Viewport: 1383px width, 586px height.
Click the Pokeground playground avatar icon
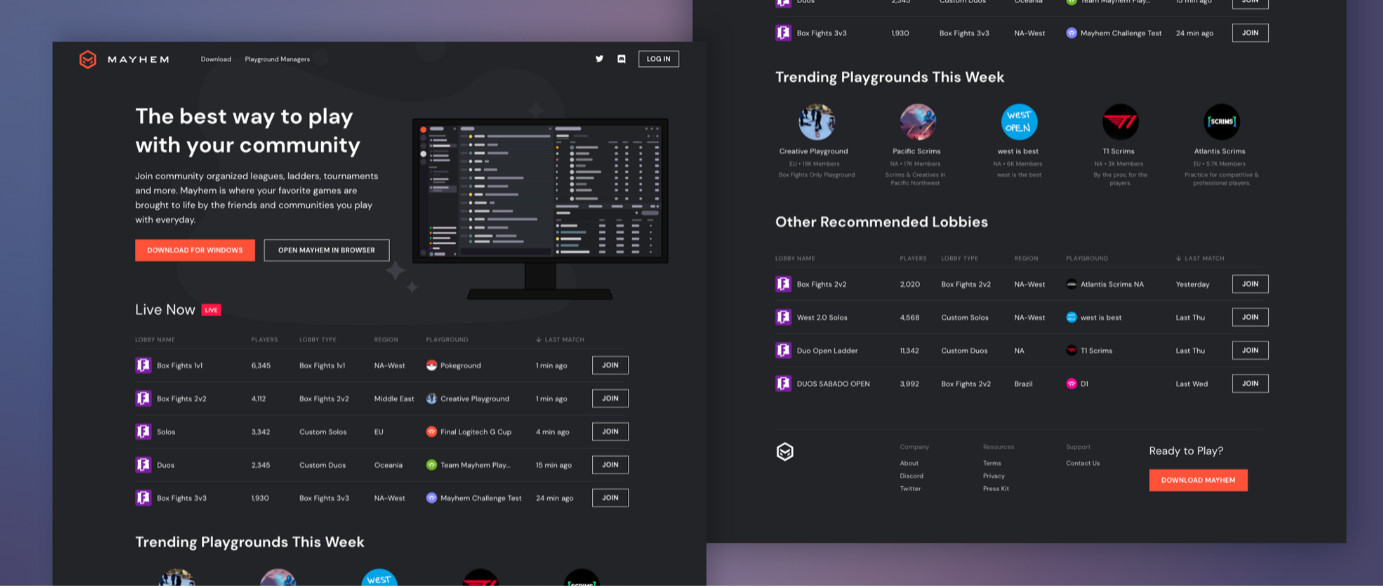tap(432, 365)
